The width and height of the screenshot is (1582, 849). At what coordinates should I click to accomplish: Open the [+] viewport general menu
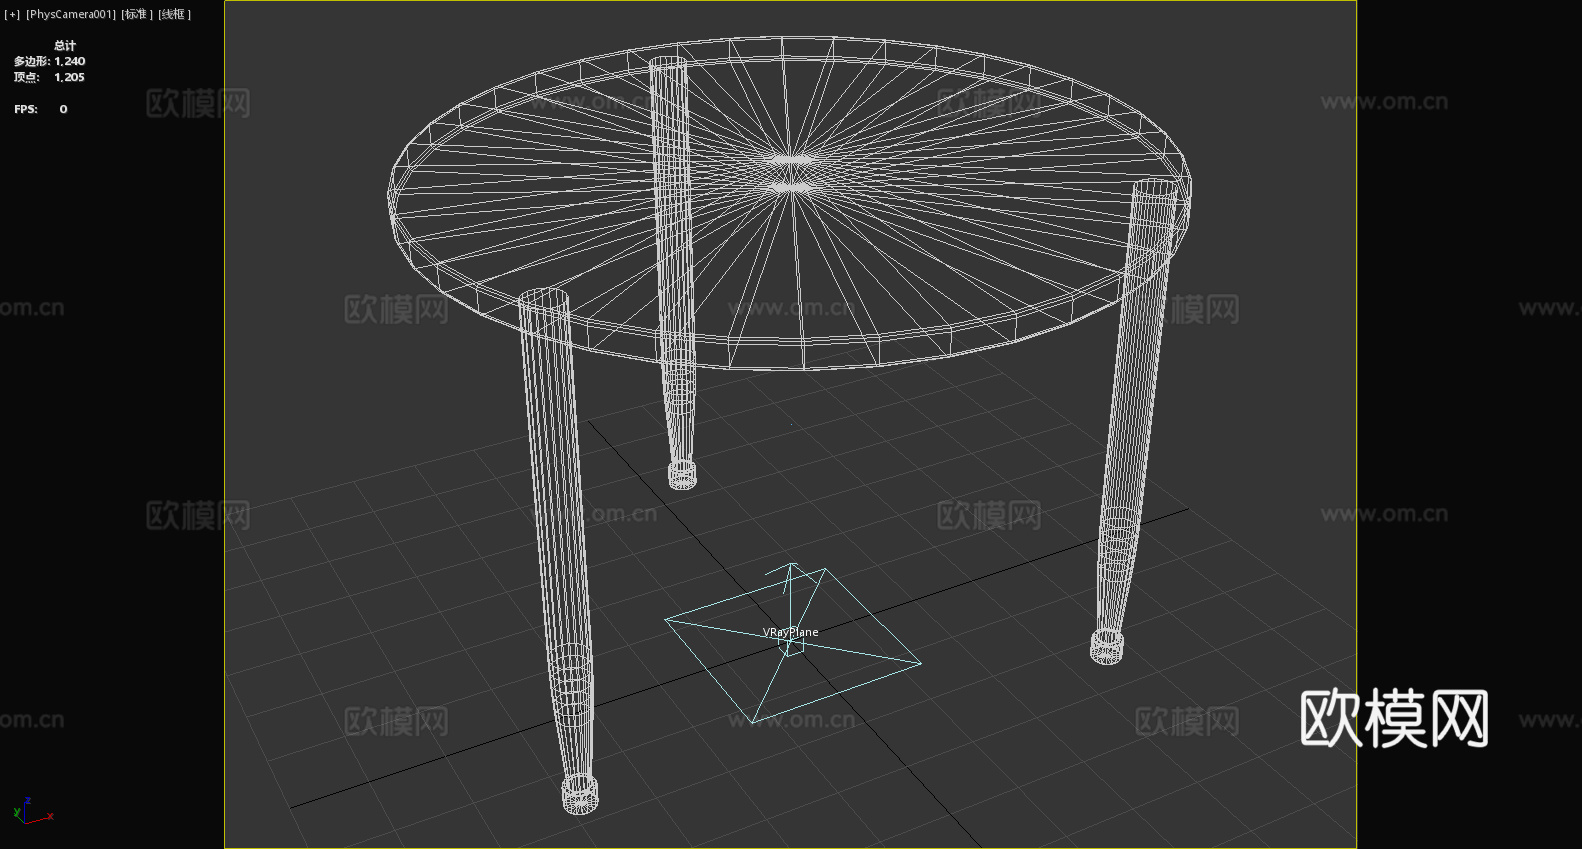(x=12, y=14)
